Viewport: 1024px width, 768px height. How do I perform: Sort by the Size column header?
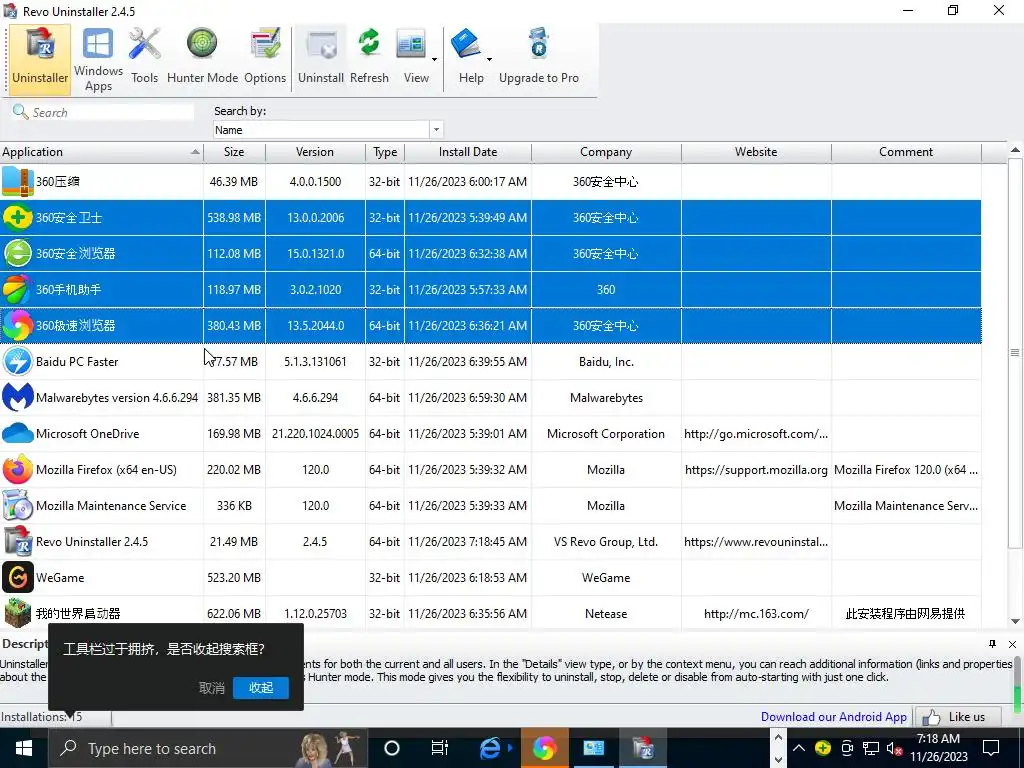tap(234, 152)
